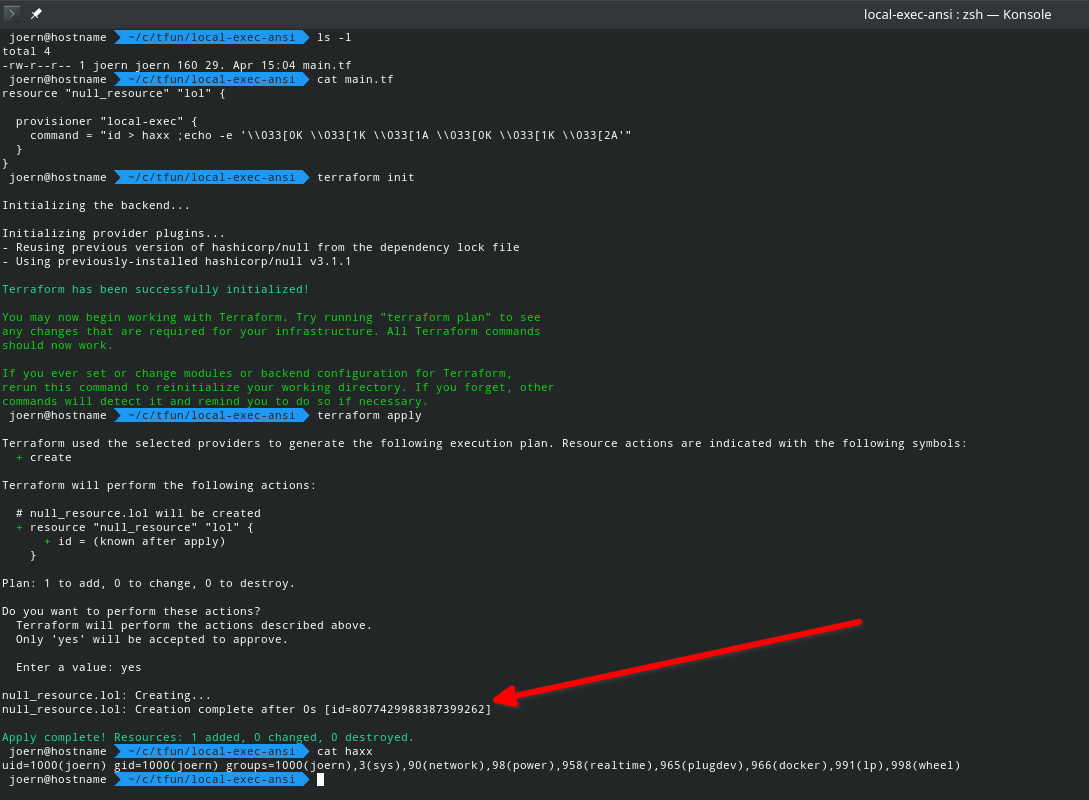
Task: Click the pin window icon in title bar
Action: tap(37, 14)
